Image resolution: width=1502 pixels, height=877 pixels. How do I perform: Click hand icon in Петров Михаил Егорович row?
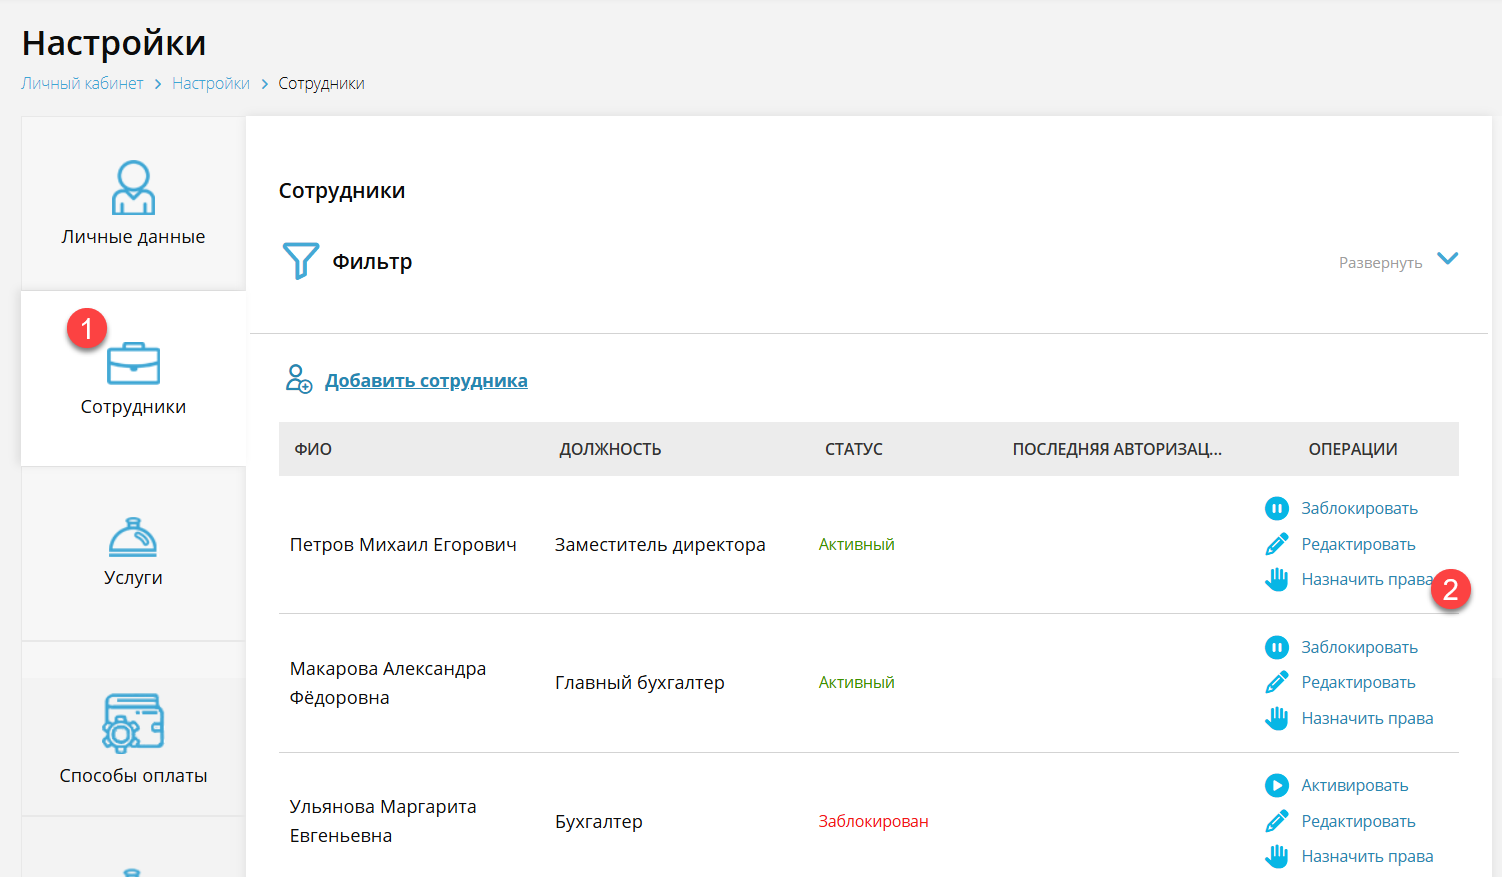coord(1277,579)
